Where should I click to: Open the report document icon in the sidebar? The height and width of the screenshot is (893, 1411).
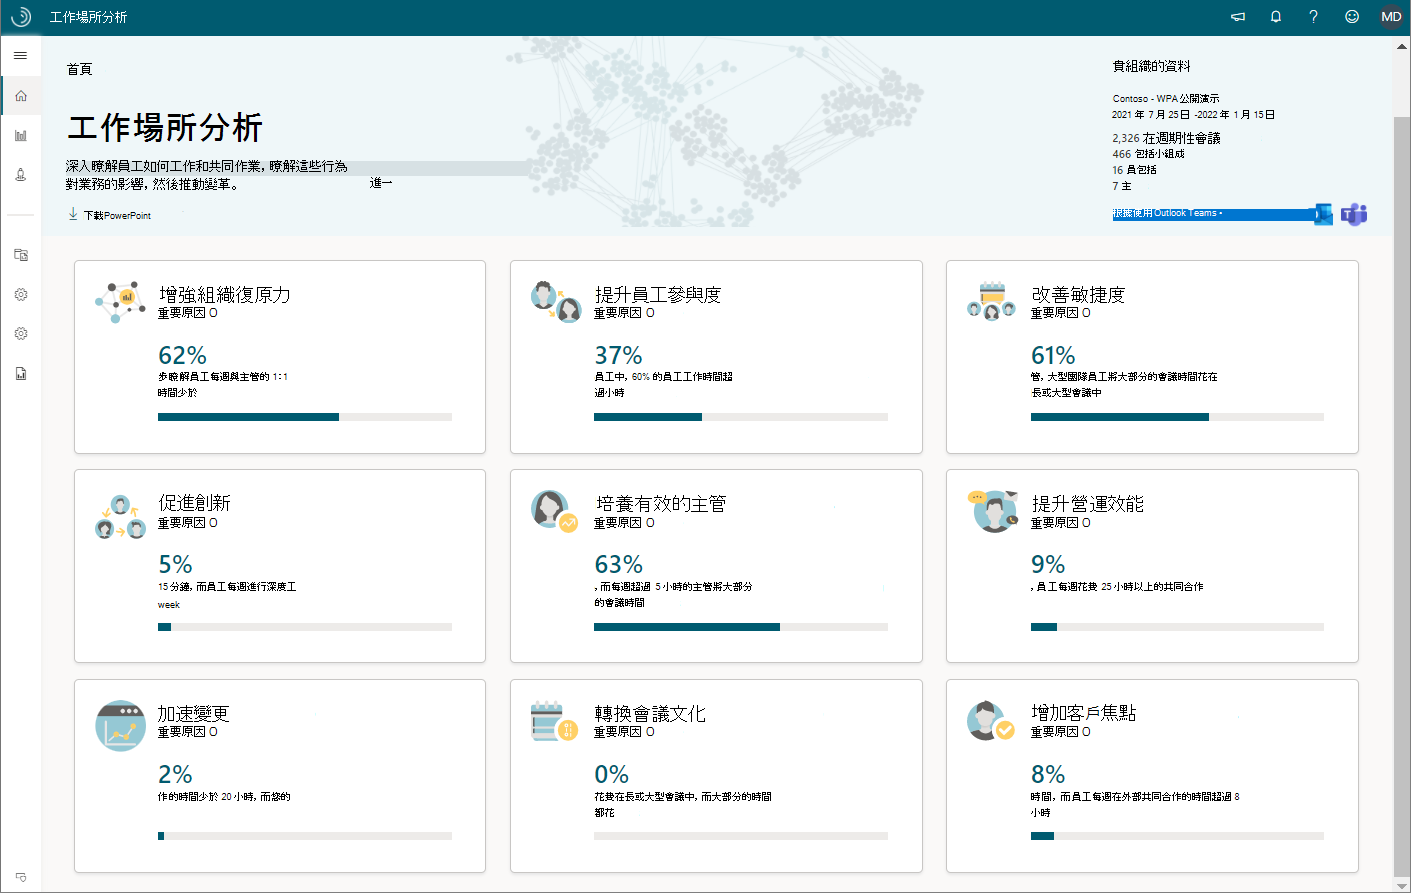pyautogui.click(x=21, y=374)
